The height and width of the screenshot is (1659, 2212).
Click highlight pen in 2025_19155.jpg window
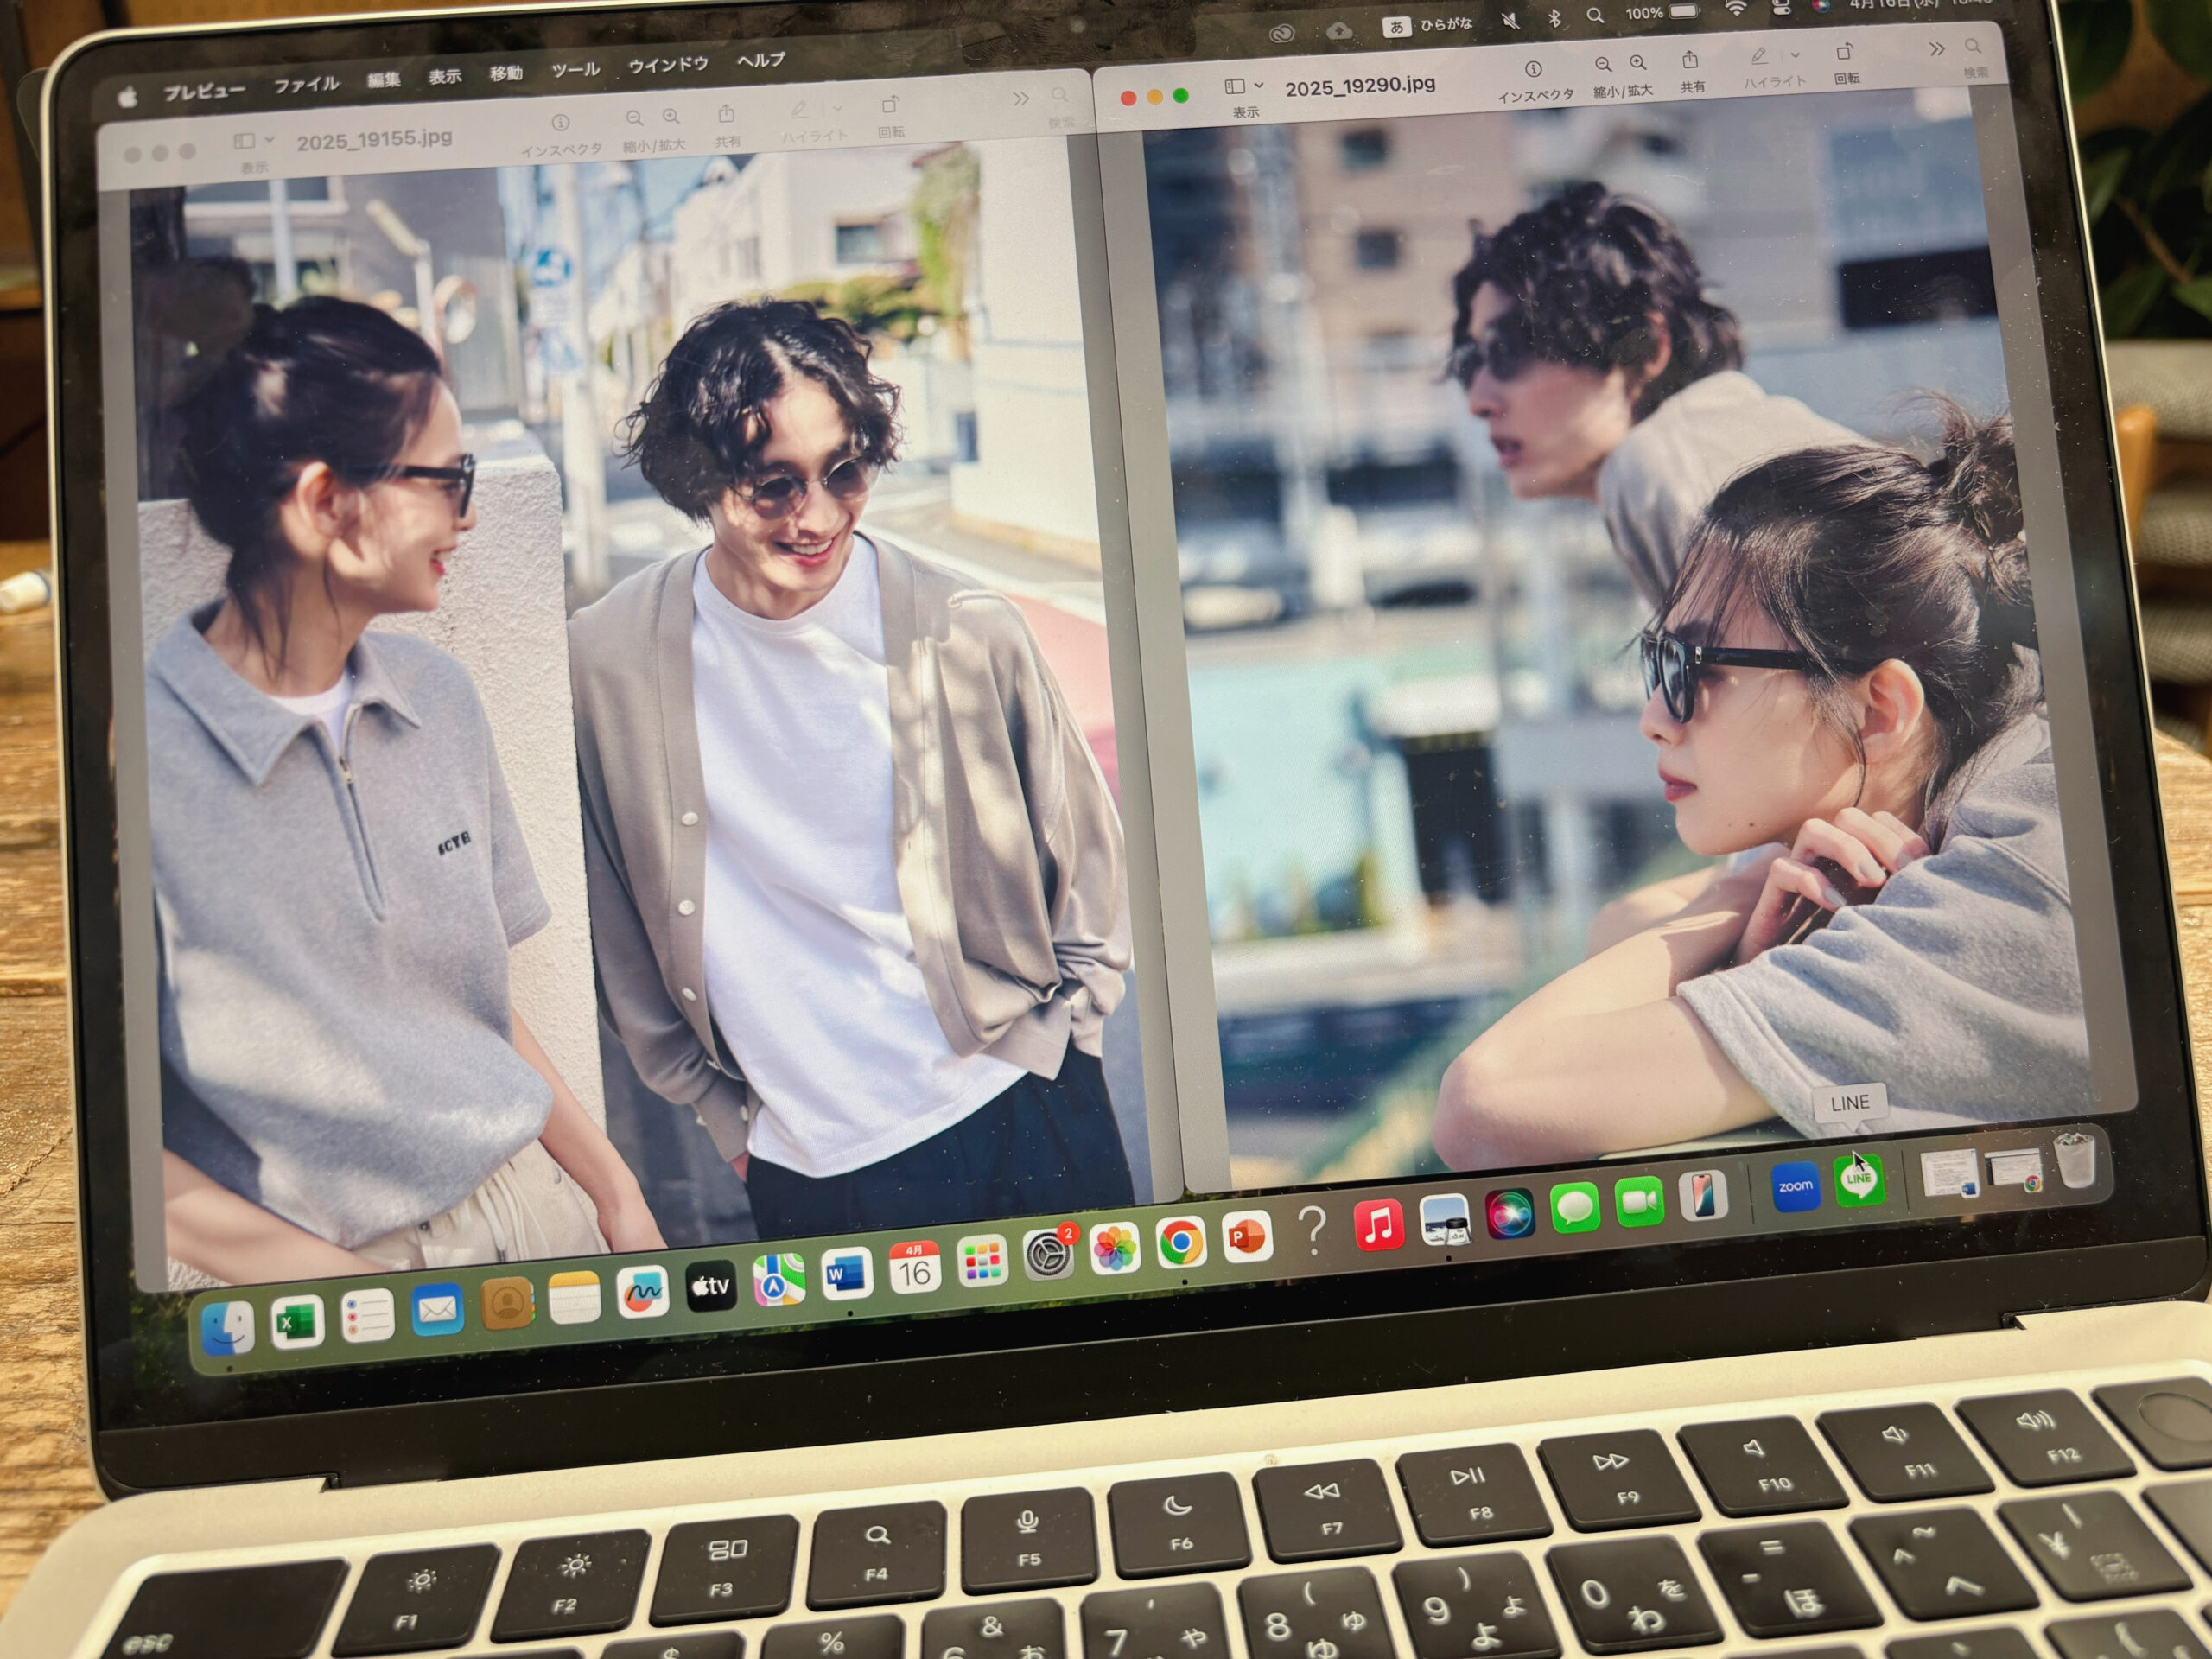pyautogui.click(x=799, y=109)
